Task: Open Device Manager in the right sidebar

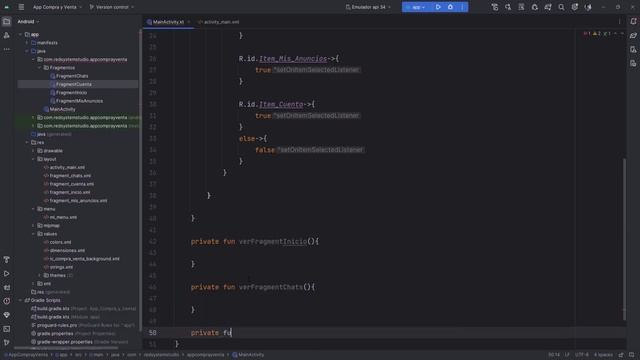Action: click(633, 49)
